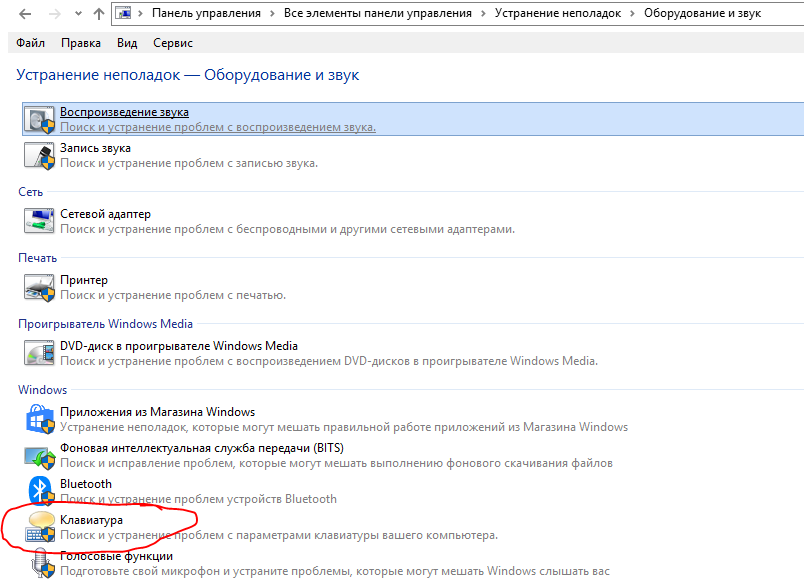Launch Запись звука troubleshooter
The image size is (804, 579).
click(x=95, y=148)
